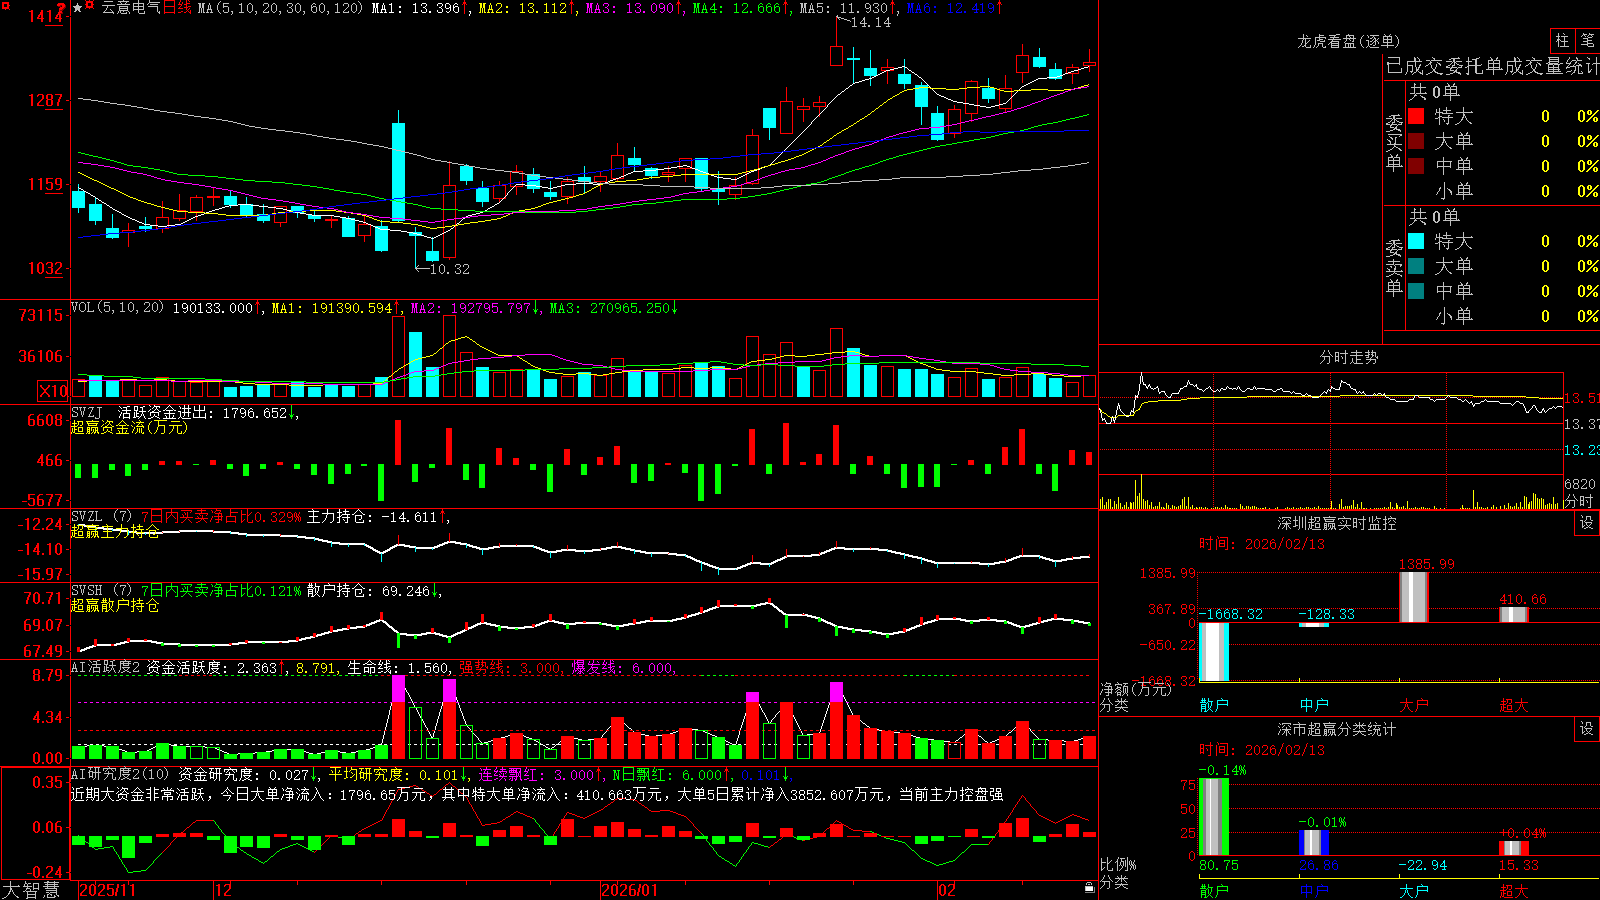This screenshot has height=900, width=1600.
Task: Open 设 settings for 深圳超赢实时监控
Action: (x=1587, y=523)
